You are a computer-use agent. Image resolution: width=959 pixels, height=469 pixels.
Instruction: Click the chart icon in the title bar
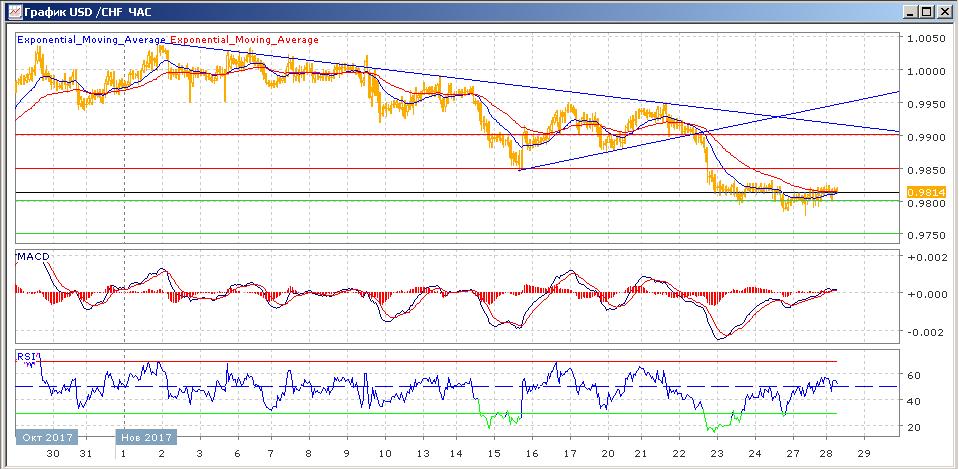(x=12, y=12)
